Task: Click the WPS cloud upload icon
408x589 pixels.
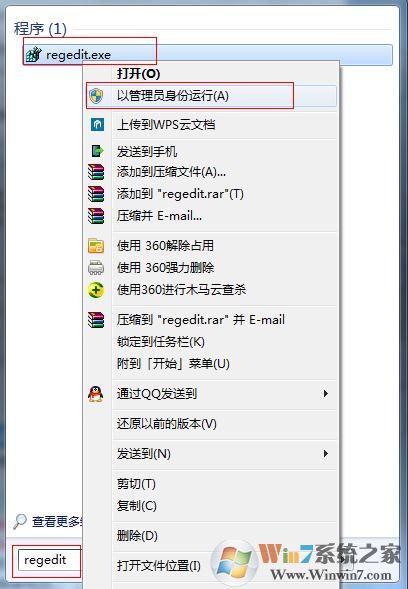Action: click(x=97, y=124)
